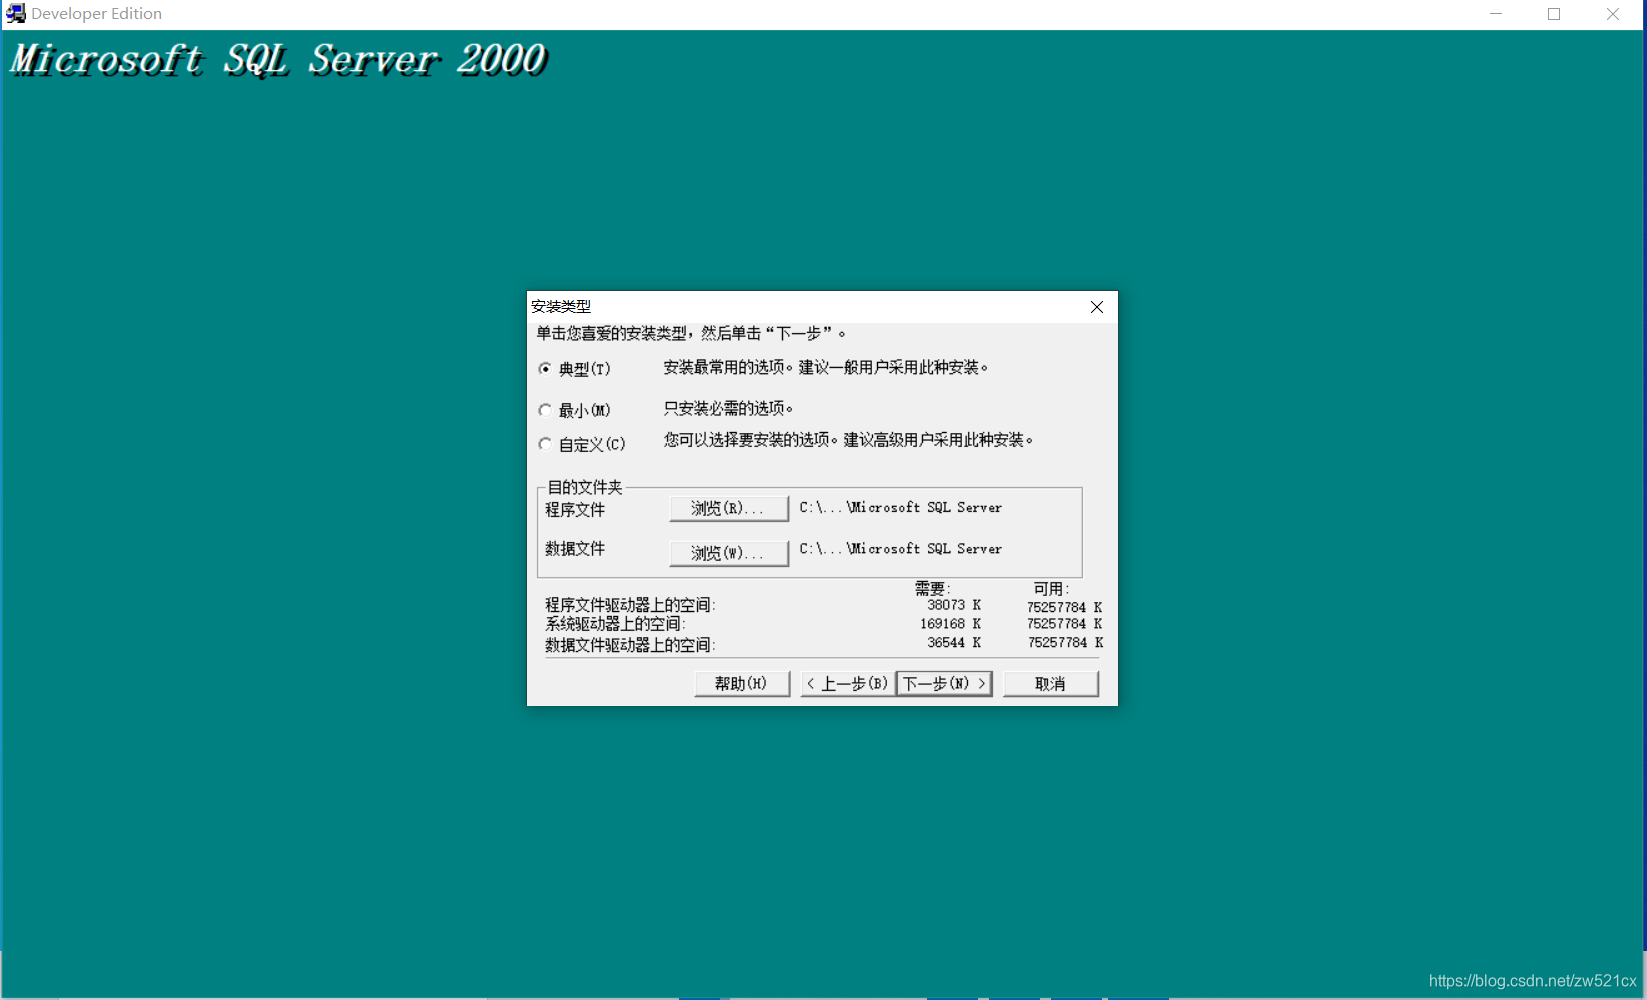
Task: Maximize the Developer Edition window
Action: [x=1554, y=14]
